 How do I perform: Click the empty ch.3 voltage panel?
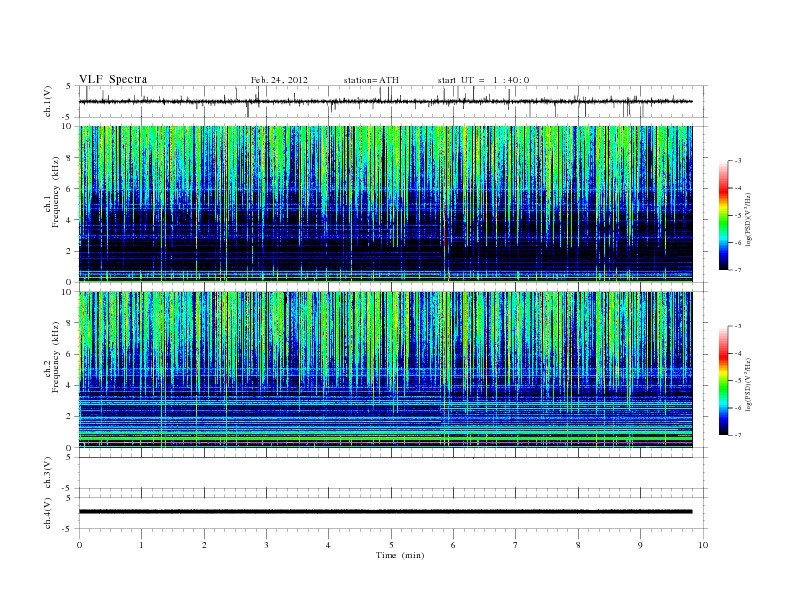click(392, 473)
